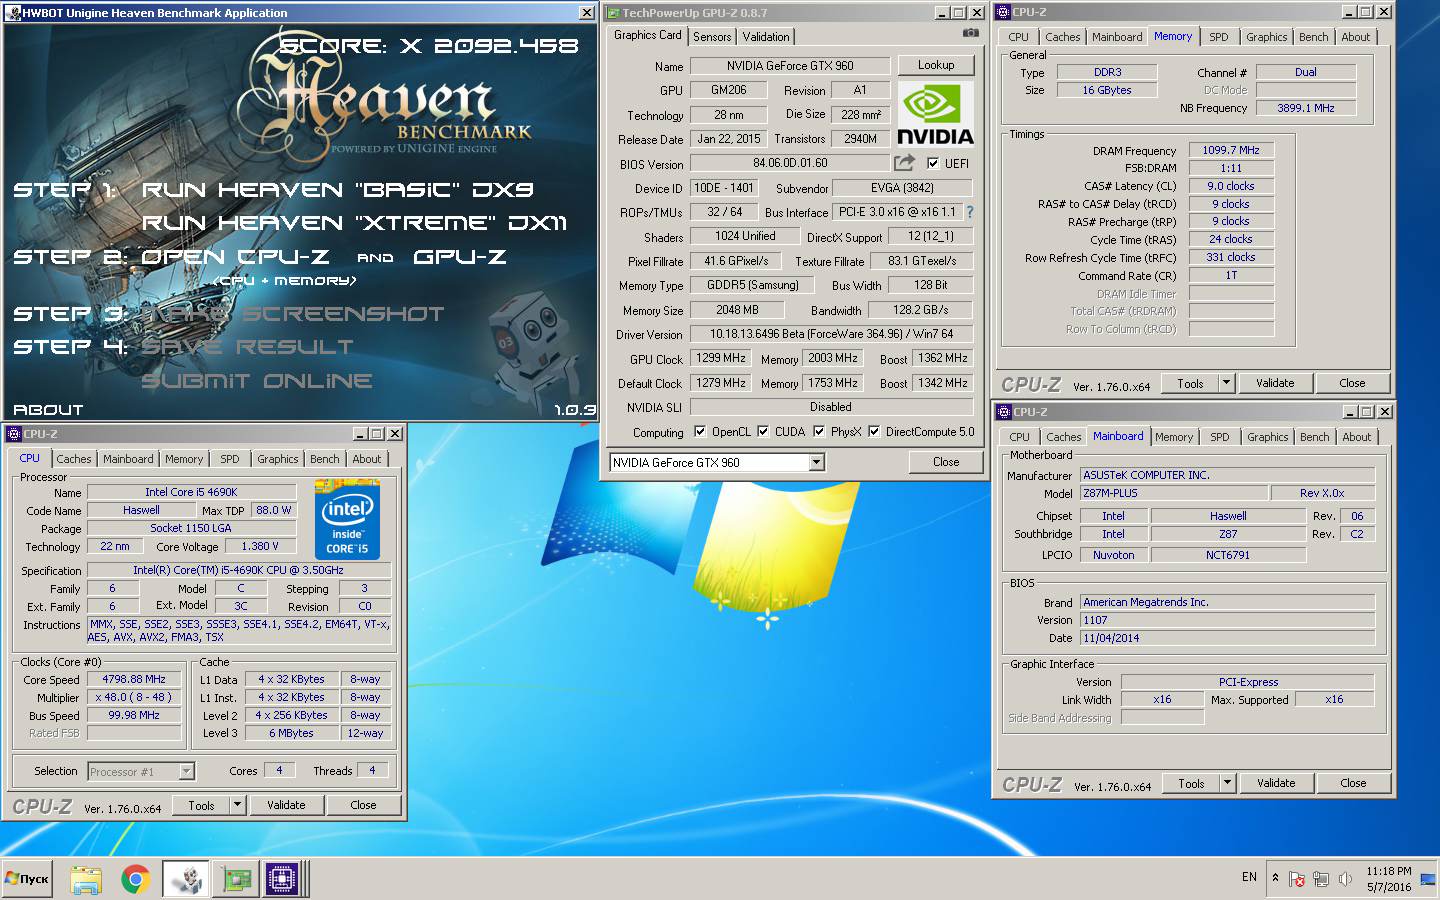1440x900 pixels.
Task: Click the BIOS version share/export icon in GPU-Z
Action: tap(904, 162)
